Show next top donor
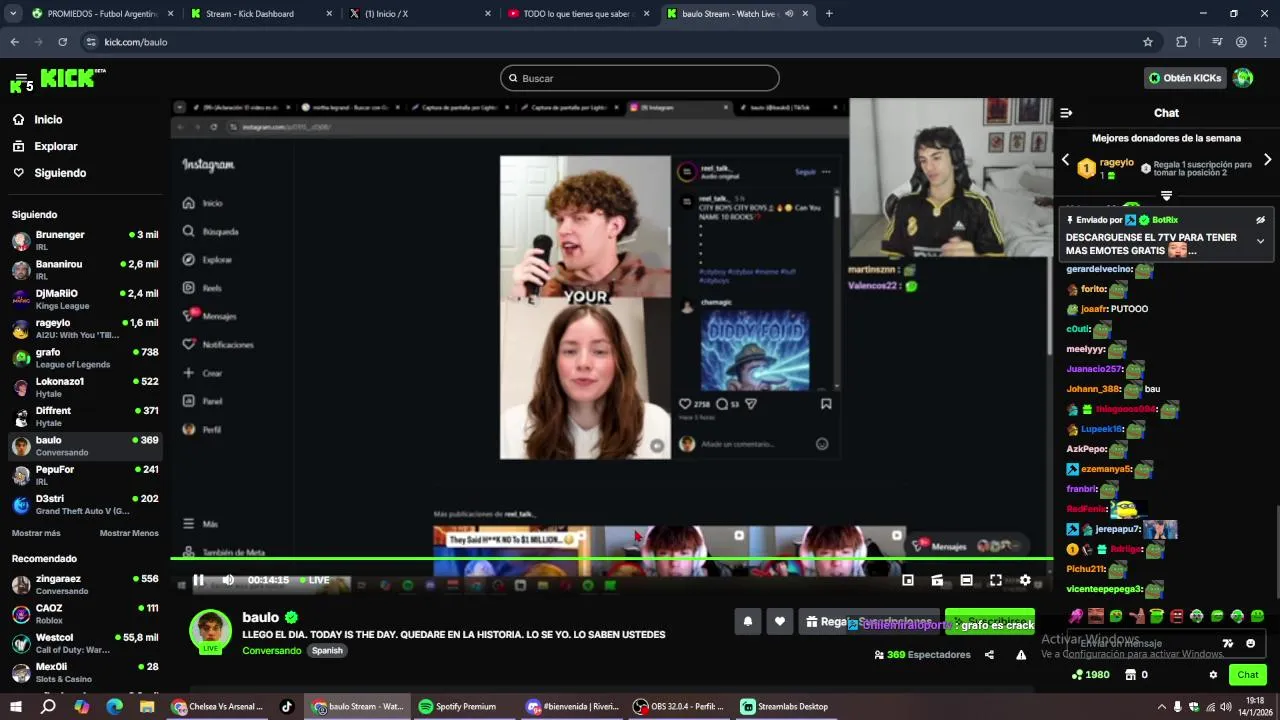This screenshot has height=720, width=1280. [x=1267, y=160]
